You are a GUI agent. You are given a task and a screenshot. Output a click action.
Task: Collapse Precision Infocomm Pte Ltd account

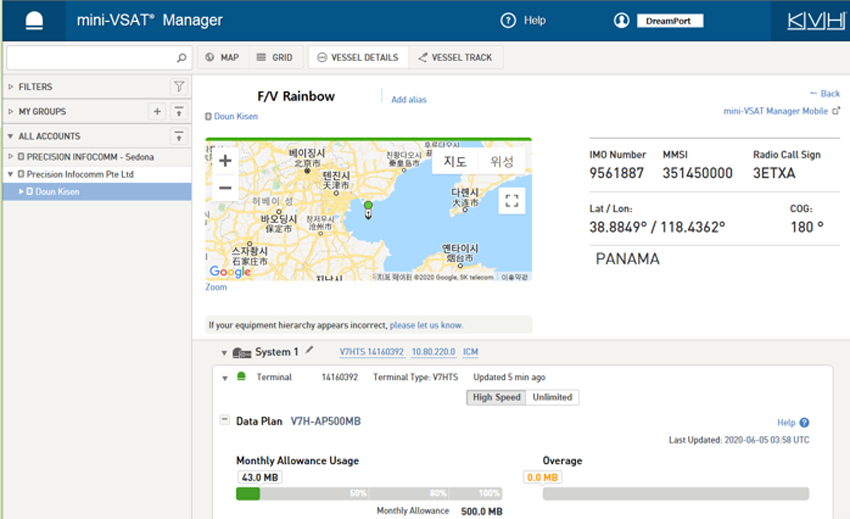(10, 174)
